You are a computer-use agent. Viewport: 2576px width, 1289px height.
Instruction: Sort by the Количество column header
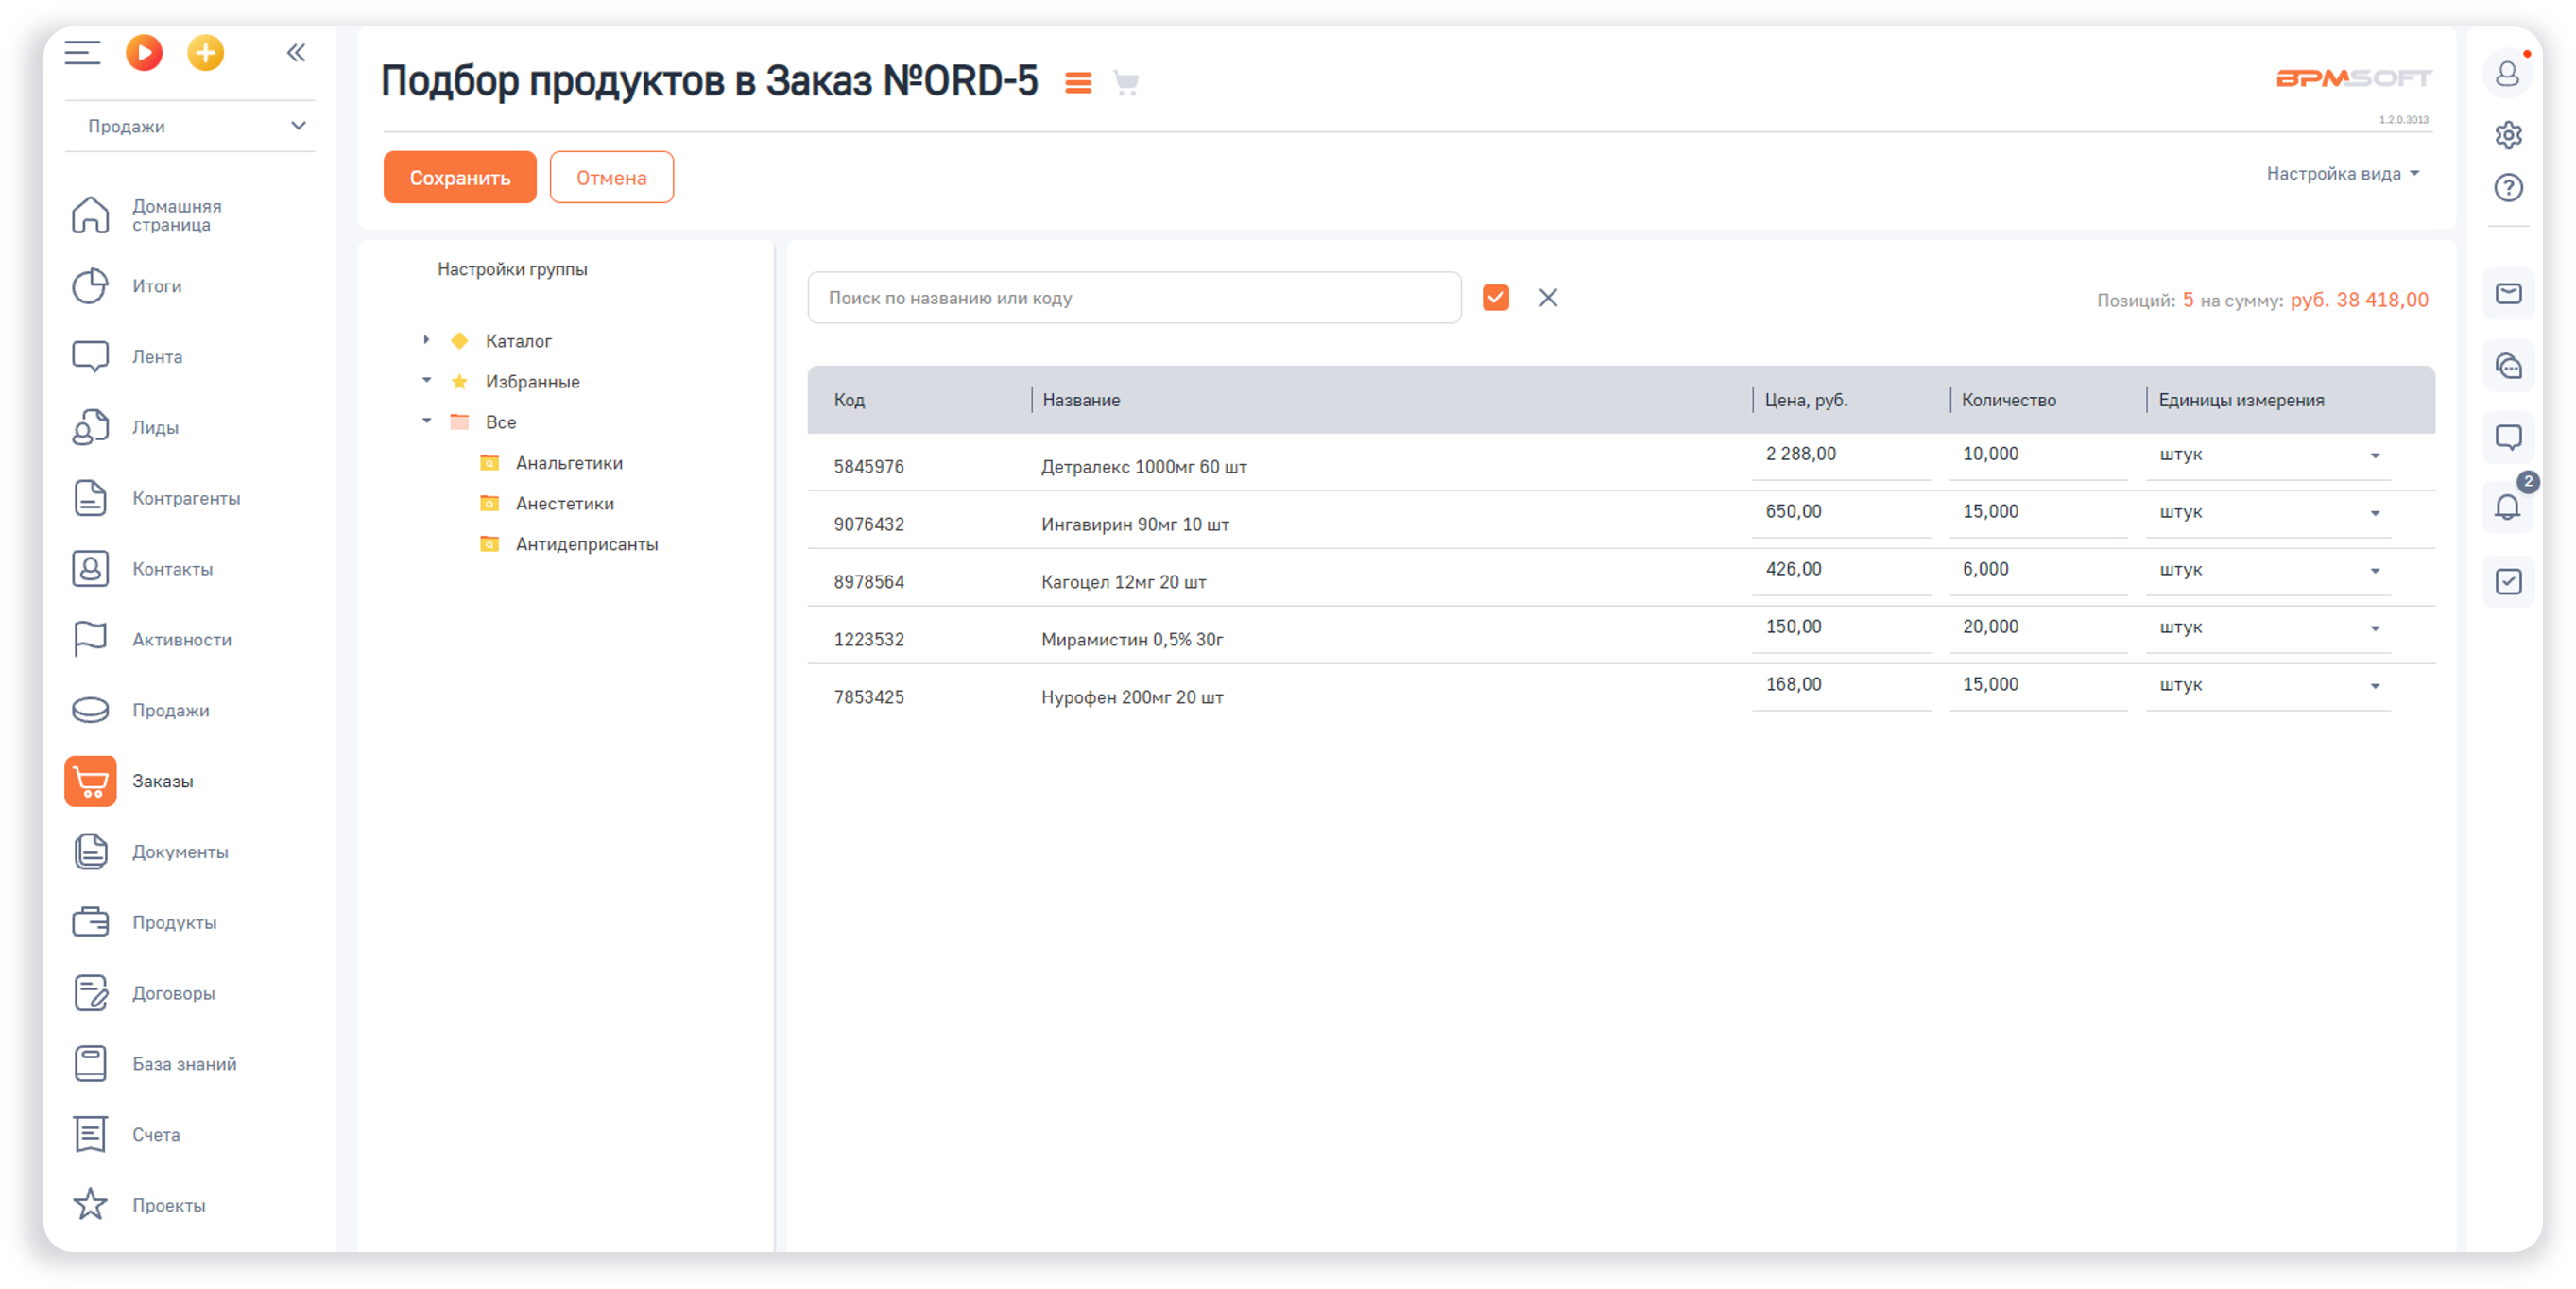pos(2008,400)
